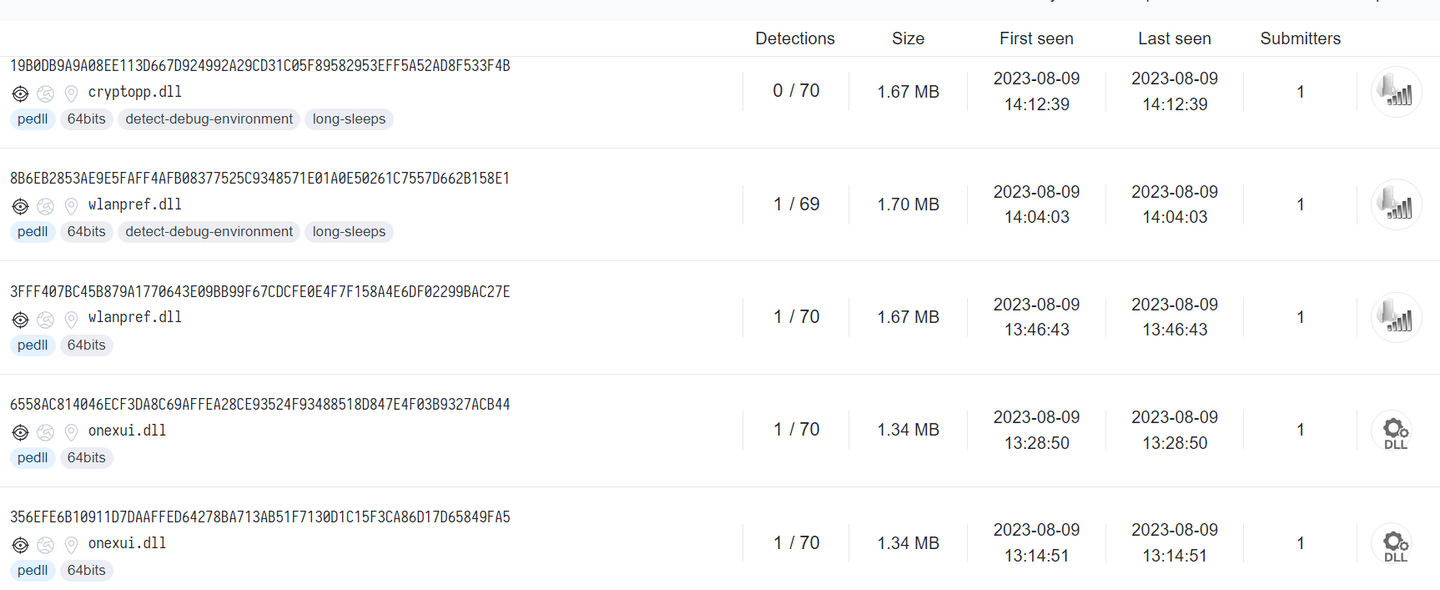Image resolution: width=1440 pixels, height=590 pixels.
Task: Click the file type thumbnail in the 3FFF407B row
Action: point(1396,318)
